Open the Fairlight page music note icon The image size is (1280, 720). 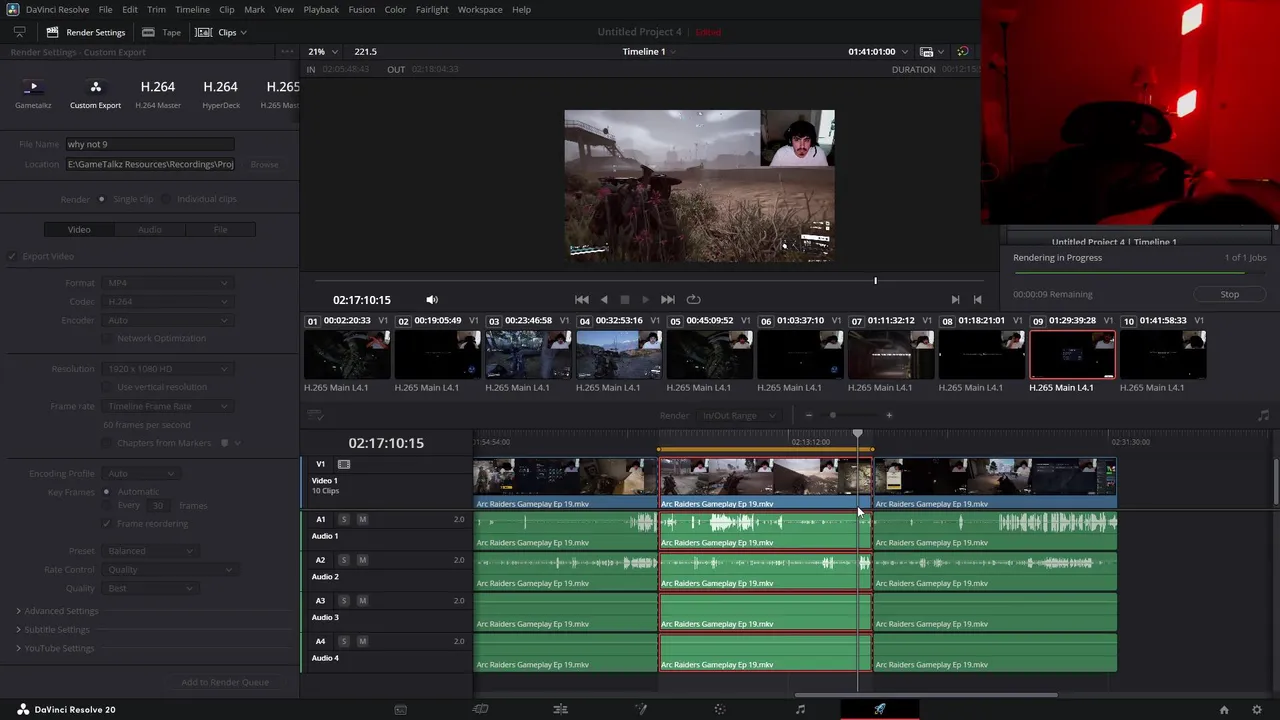point(800,709)
